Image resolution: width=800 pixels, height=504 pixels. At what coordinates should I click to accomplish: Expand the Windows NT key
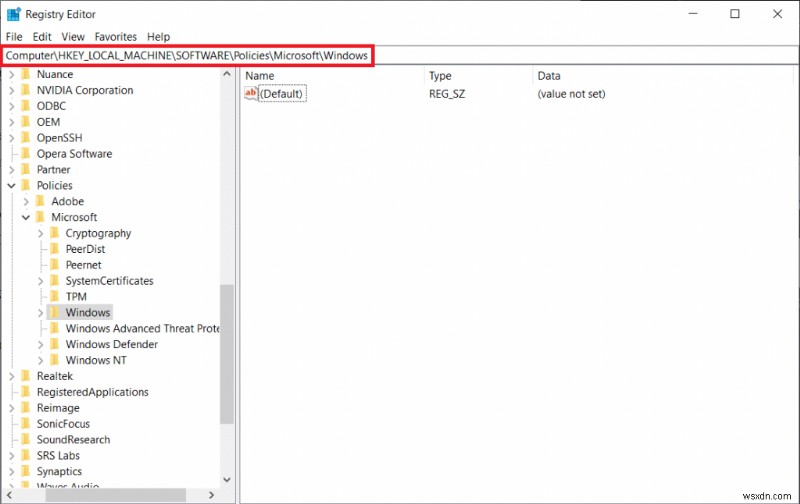40,360
